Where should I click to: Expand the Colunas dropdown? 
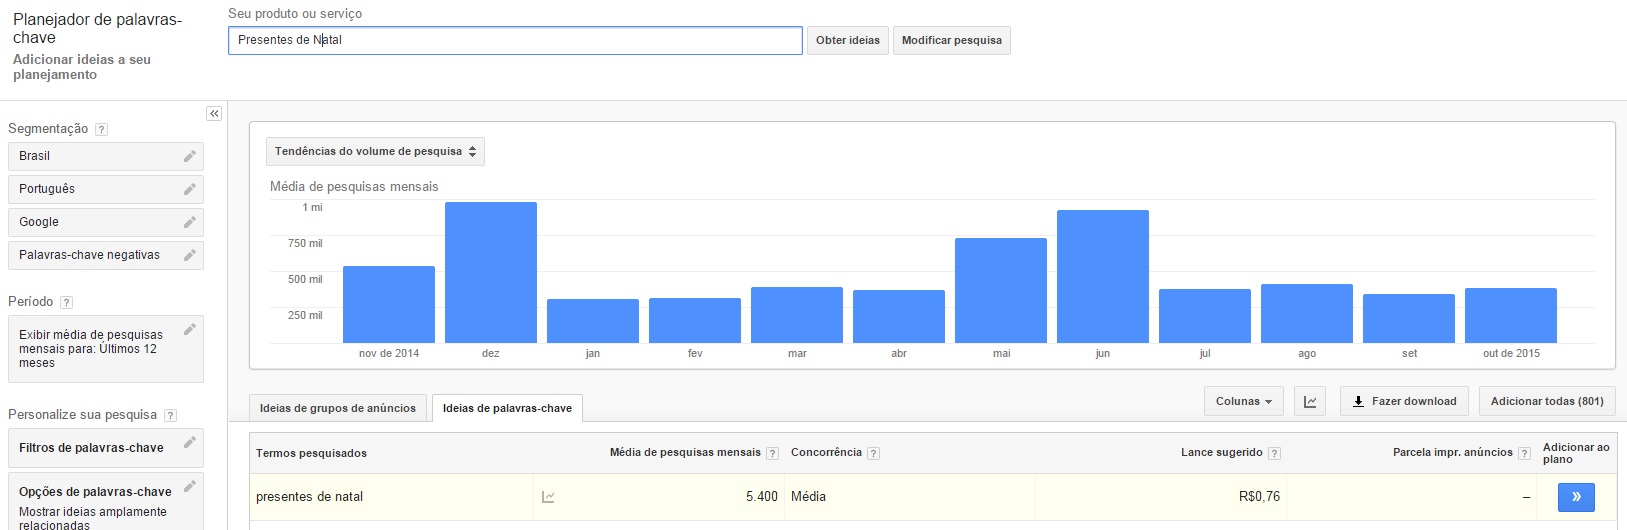(1244, 402)
